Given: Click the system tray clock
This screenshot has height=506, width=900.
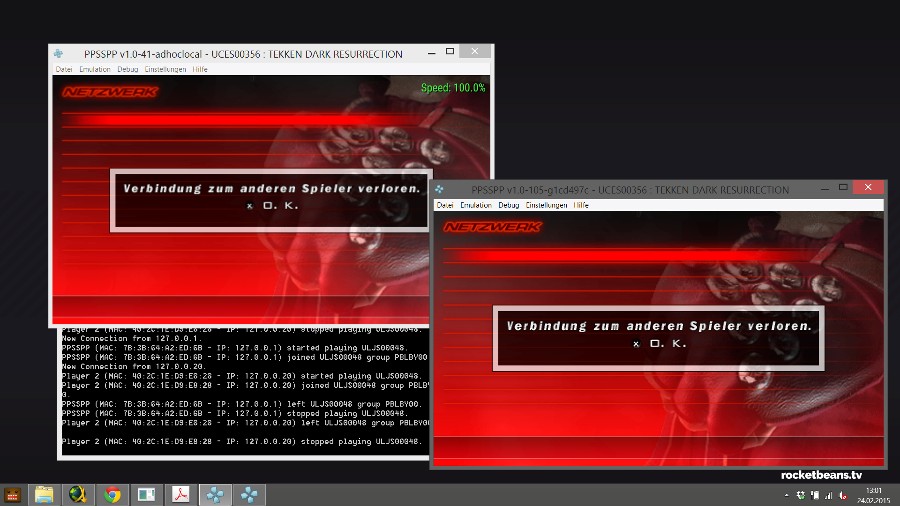Looking at the screenshot, I should point(873,494).
